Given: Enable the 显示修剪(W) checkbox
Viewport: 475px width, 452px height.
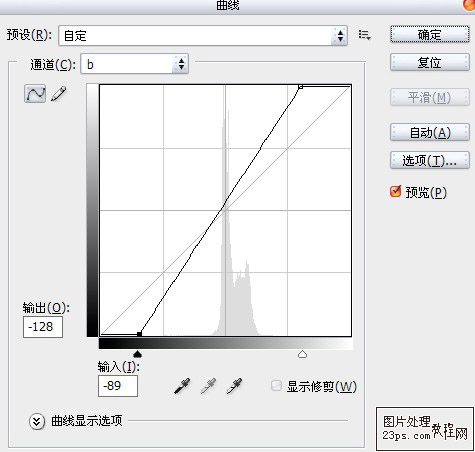Looking at the screenshot, I should [x=276, y=386].
